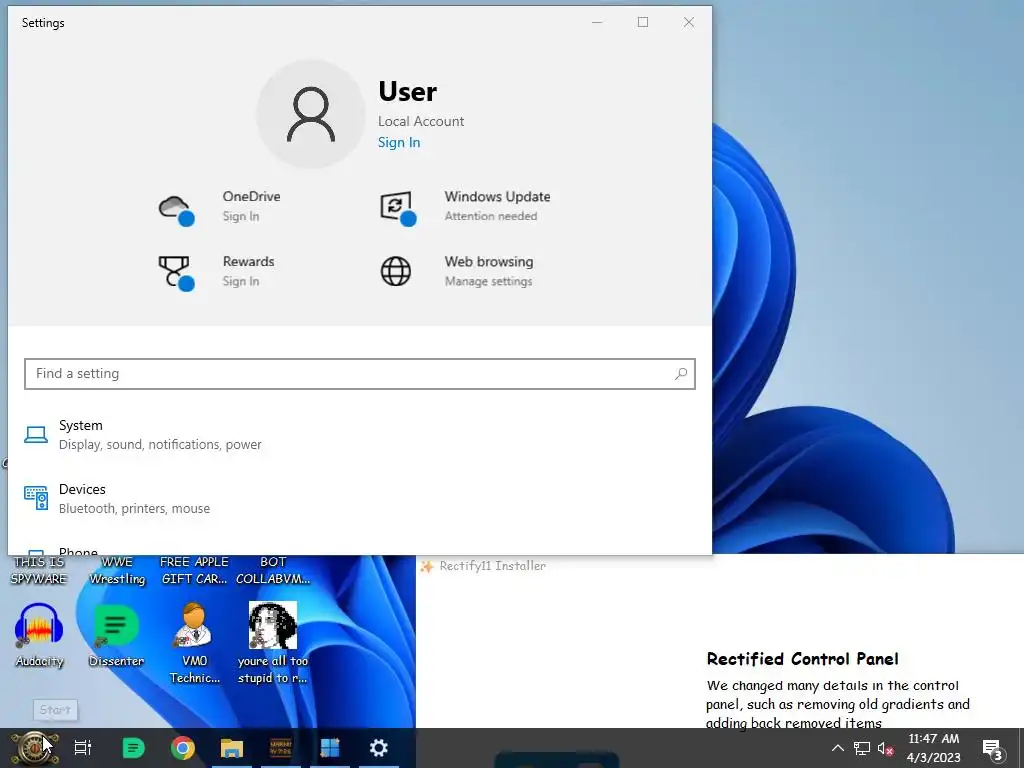1024x768 pixels.
Task: Select the VMO Technic... desktop shortcut
Action: coord(195,643)
